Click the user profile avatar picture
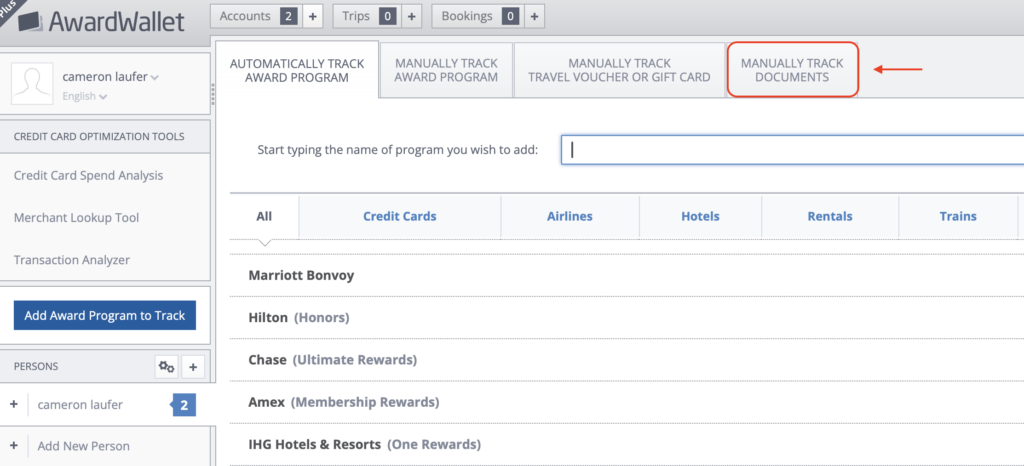The image size is (1024, 466). pyautogui.click(x=32, y=84)
